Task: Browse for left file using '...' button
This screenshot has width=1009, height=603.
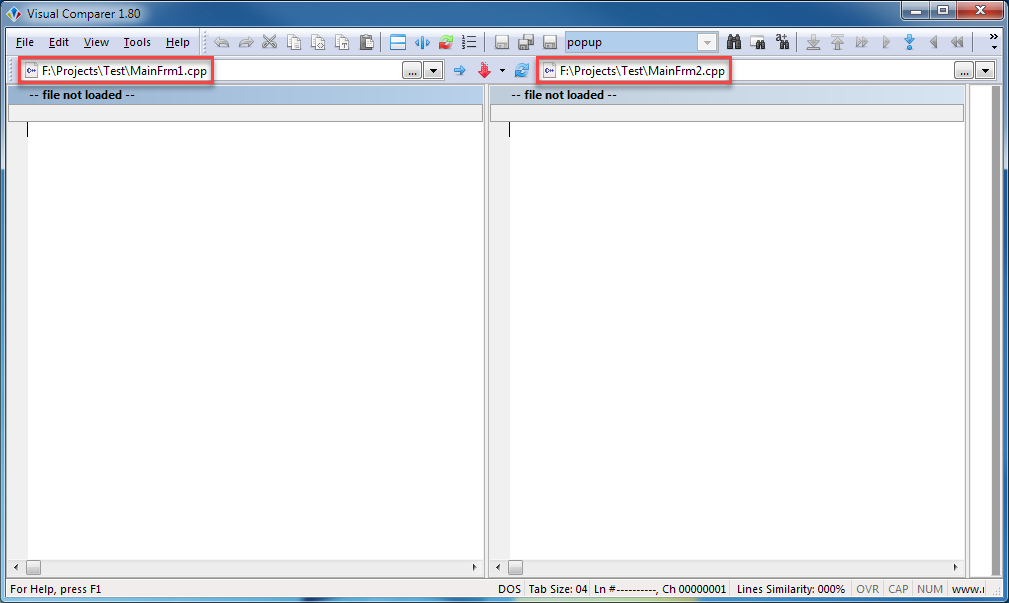Action: (412, 70)
